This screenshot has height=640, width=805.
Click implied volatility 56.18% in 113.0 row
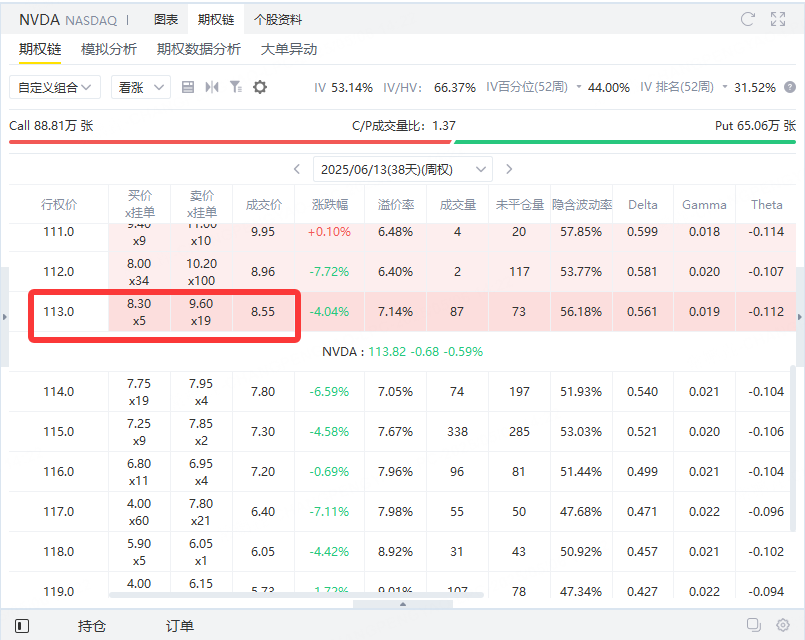click(581, 312)
